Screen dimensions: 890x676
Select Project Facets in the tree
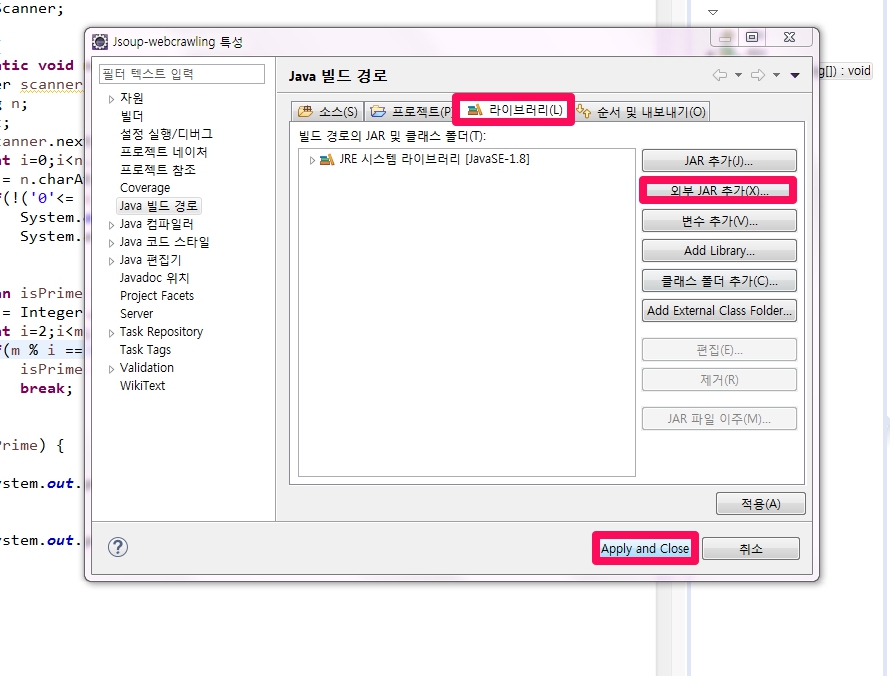[157, 296]
